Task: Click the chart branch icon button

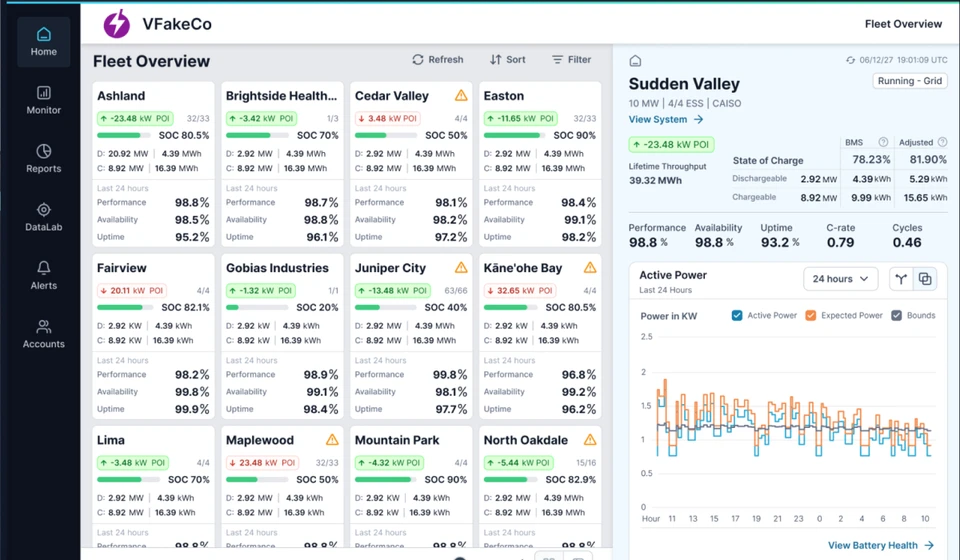Action: 901,279
